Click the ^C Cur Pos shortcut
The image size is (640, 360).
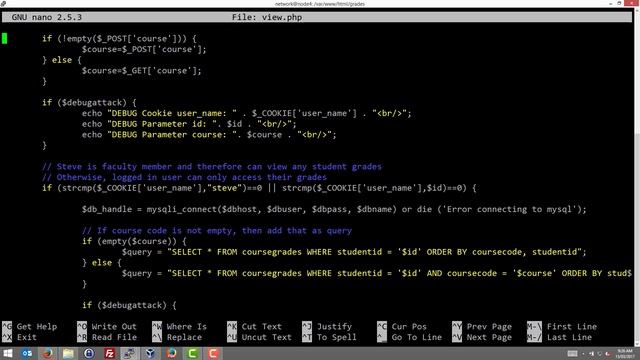tap(402, 326)
